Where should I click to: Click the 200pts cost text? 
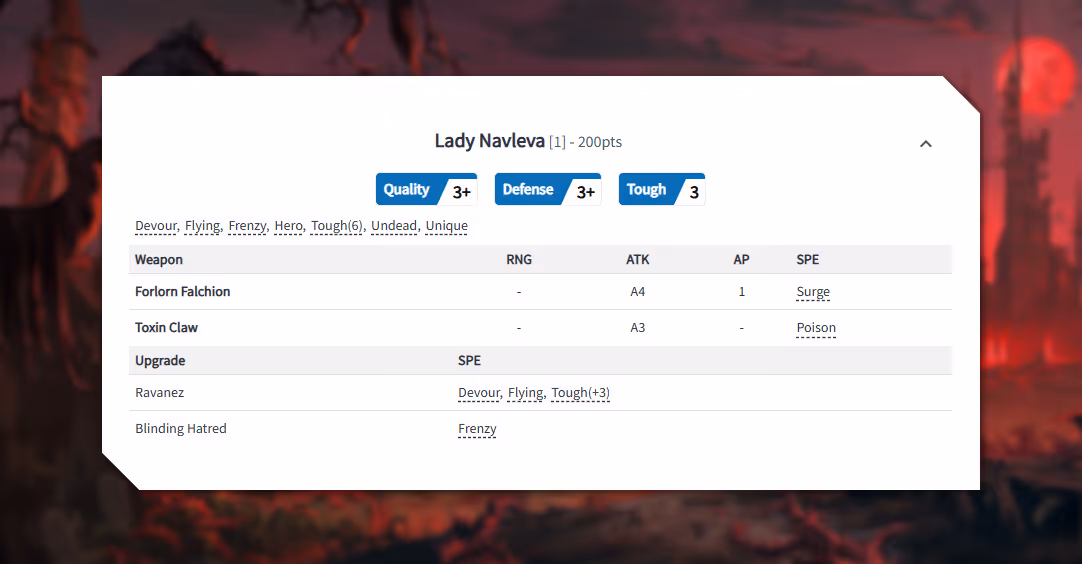(x=600, y=142)
